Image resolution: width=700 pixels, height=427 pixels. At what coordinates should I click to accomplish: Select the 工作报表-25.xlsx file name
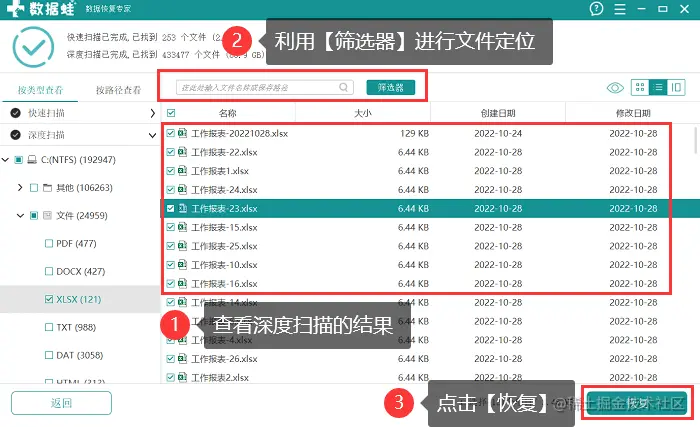point(224,246)
